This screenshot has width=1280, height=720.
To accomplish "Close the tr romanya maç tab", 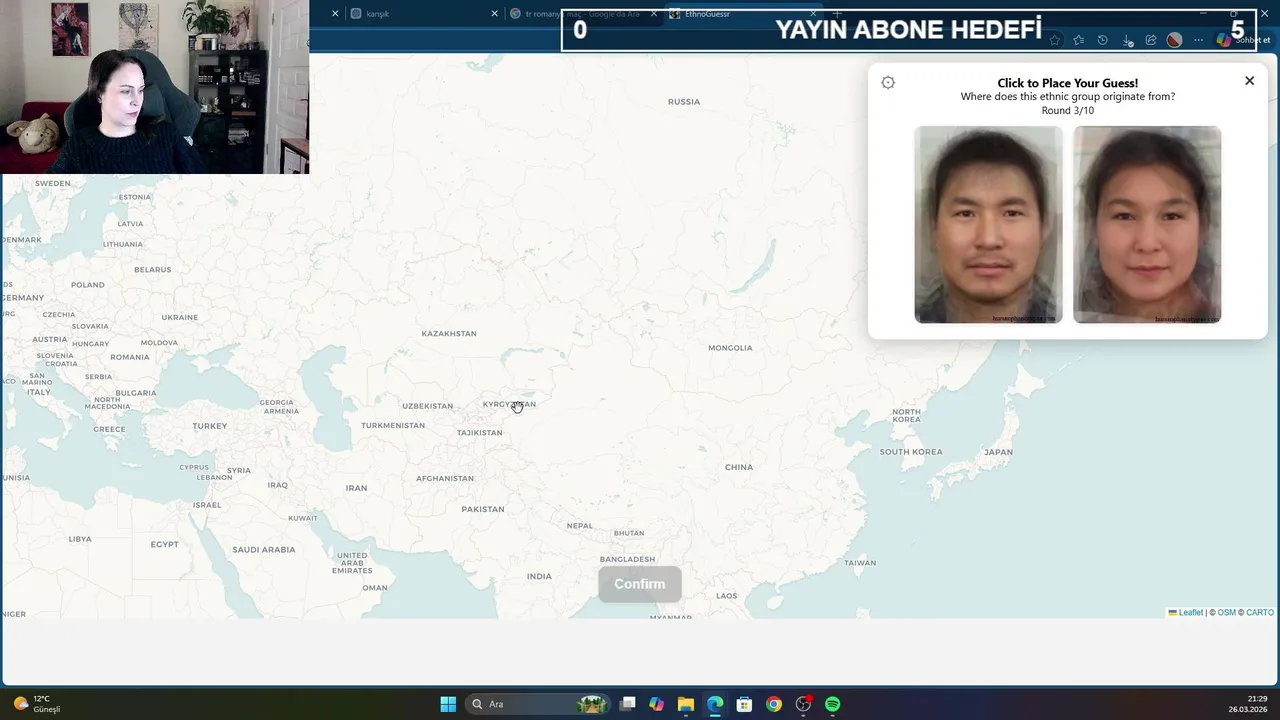I will [654, 14].
